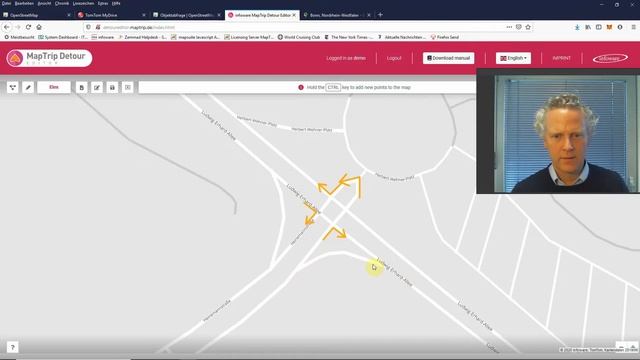Open the help question mark button
The height and width of the screenshot is (360, 640).
click(12, 347)
